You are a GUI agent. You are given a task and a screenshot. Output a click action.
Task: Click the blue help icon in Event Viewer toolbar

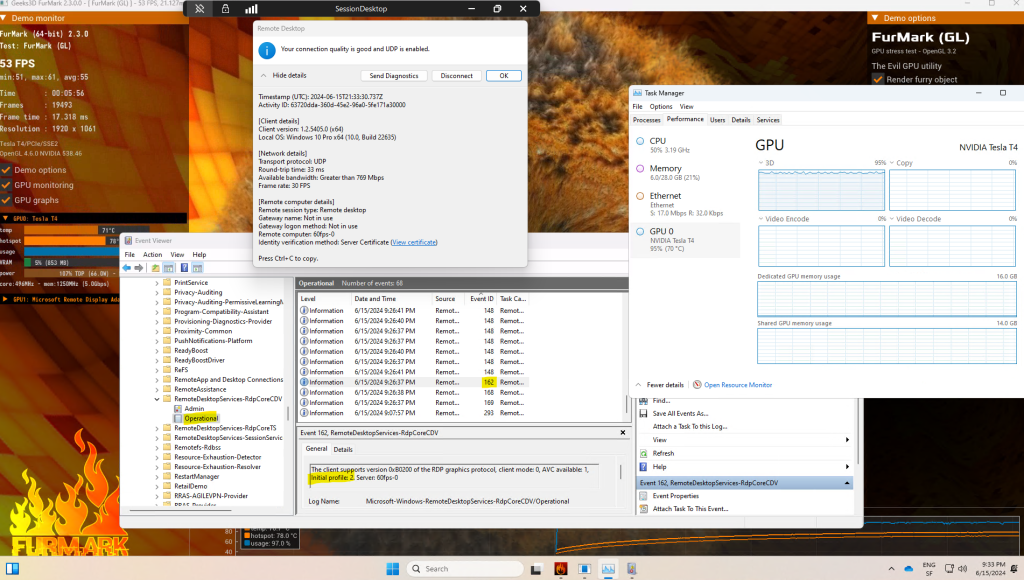coord(184,268)
